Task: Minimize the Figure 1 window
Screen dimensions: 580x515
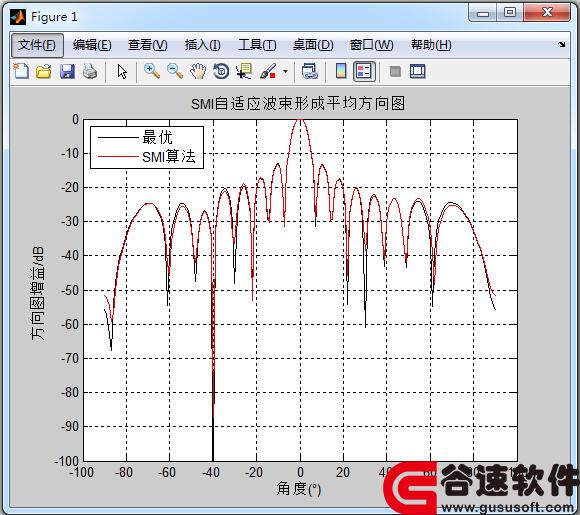Action: pos(483,13)
